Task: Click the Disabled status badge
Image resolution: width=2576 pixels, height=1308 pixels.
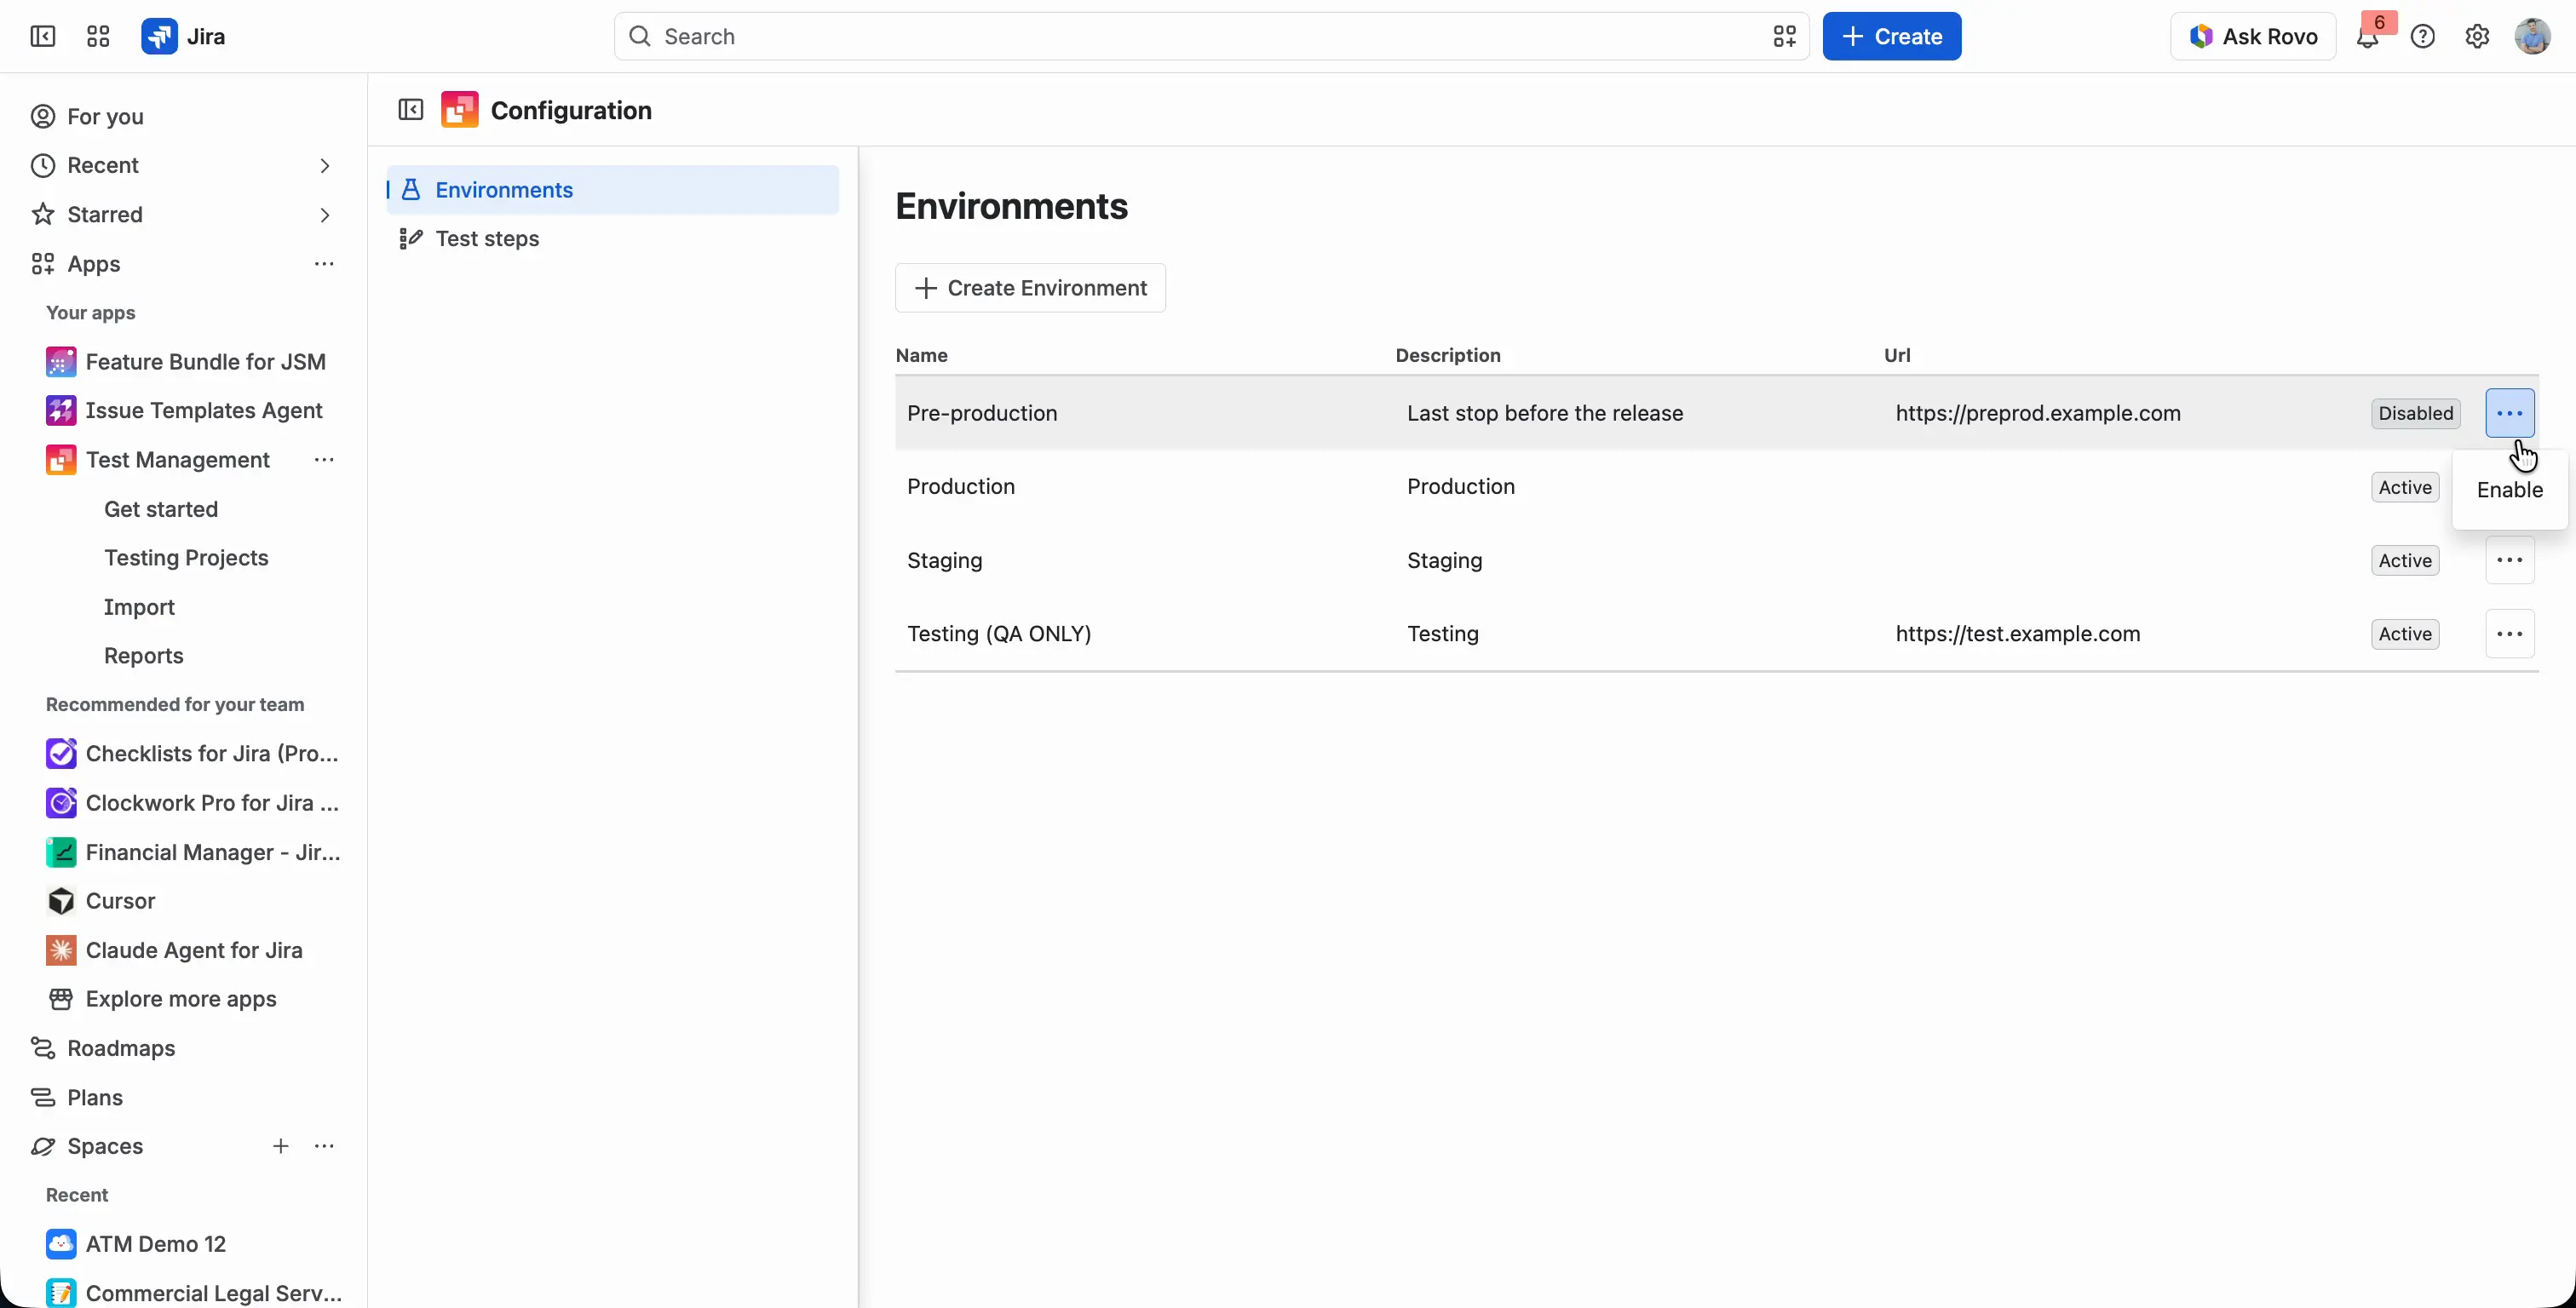Action: pos(2415,414)
